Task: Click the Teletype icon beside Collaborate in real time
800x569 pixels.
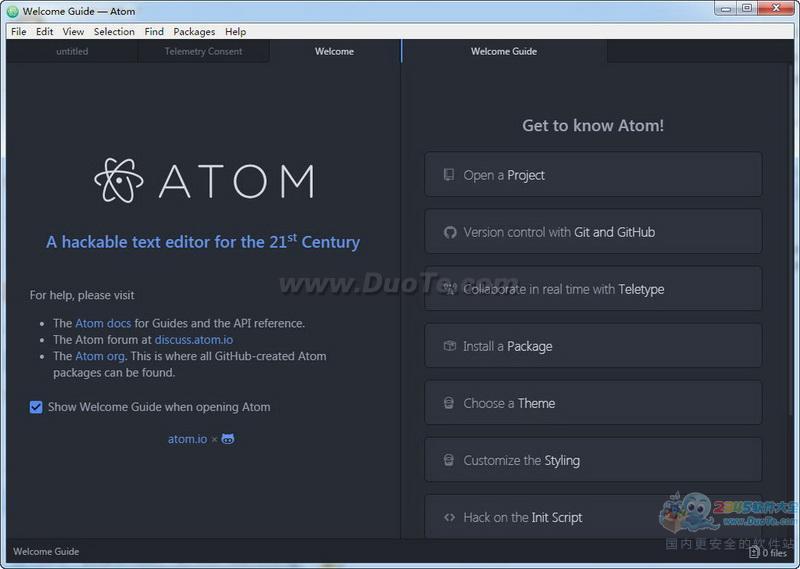Action: pyautogui.click(x=449, y=289)
